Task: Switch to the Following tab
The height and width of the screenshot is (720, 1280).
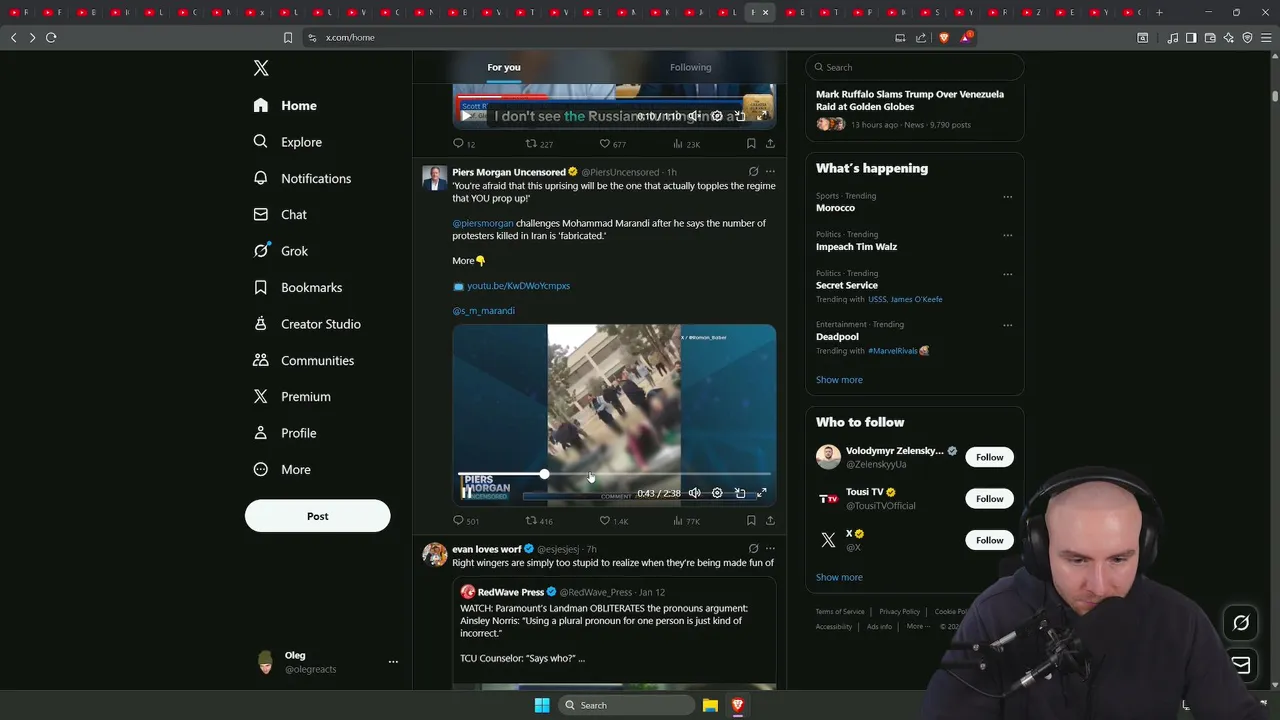Action: tap(691, 67)
